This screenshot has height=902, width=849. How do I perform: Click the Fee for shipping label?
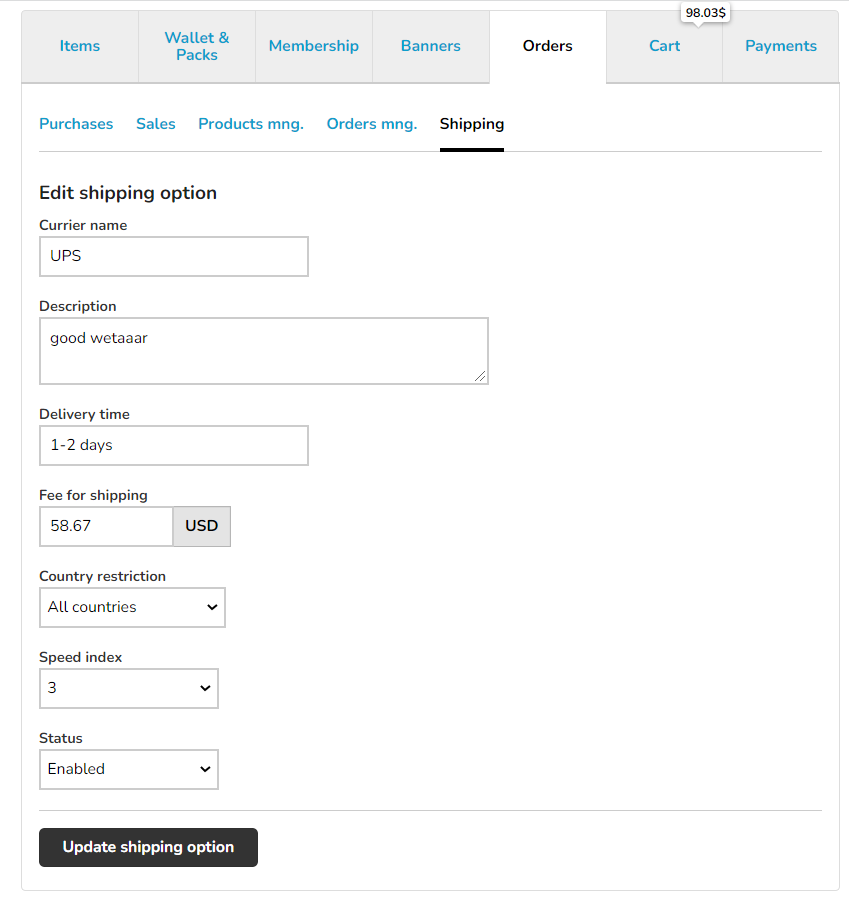(x=93, y=495)
